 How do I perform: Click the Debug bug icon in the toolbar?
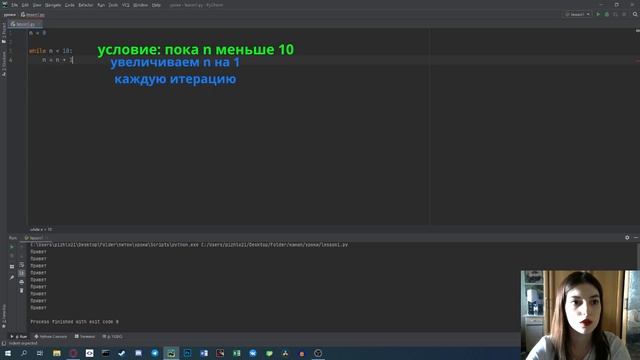(607, 14)
